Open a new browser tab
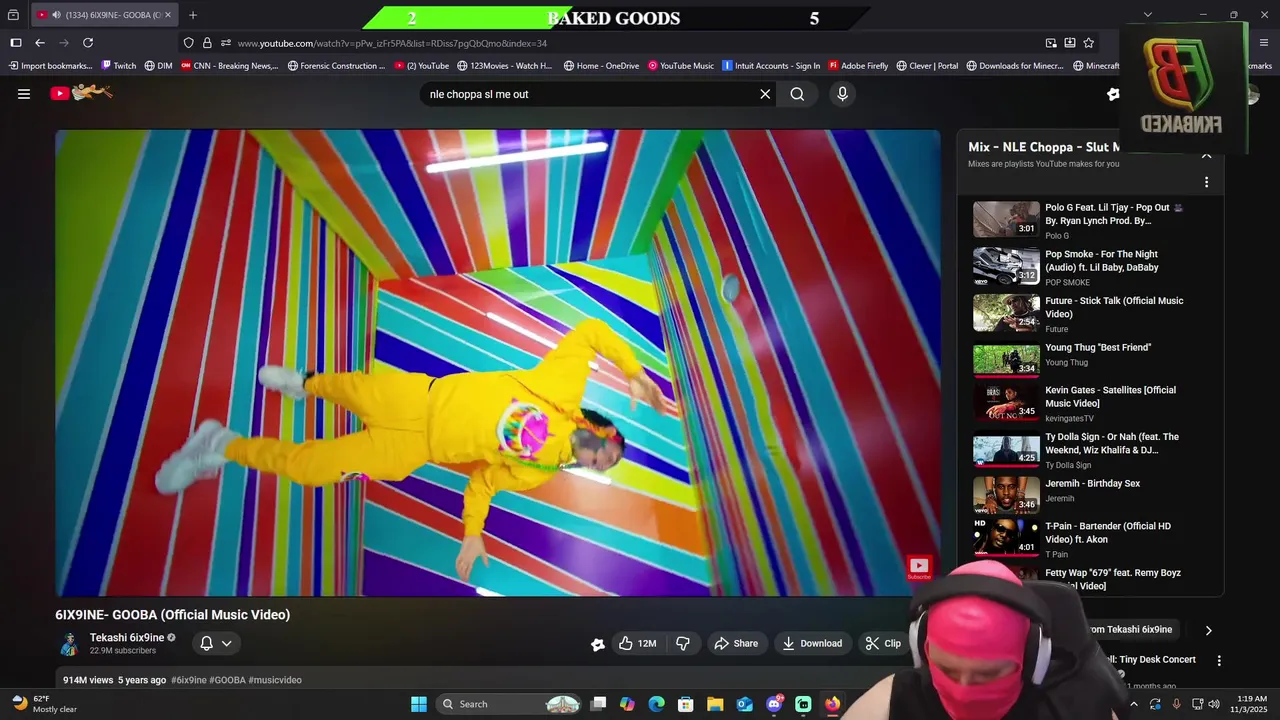 click(x=193, y=15)
